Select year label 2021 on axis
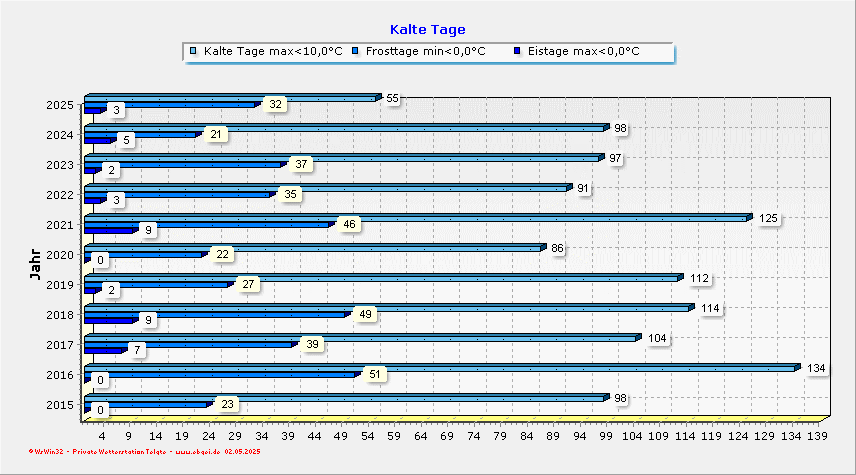856x475 pixels. (60, 225)
